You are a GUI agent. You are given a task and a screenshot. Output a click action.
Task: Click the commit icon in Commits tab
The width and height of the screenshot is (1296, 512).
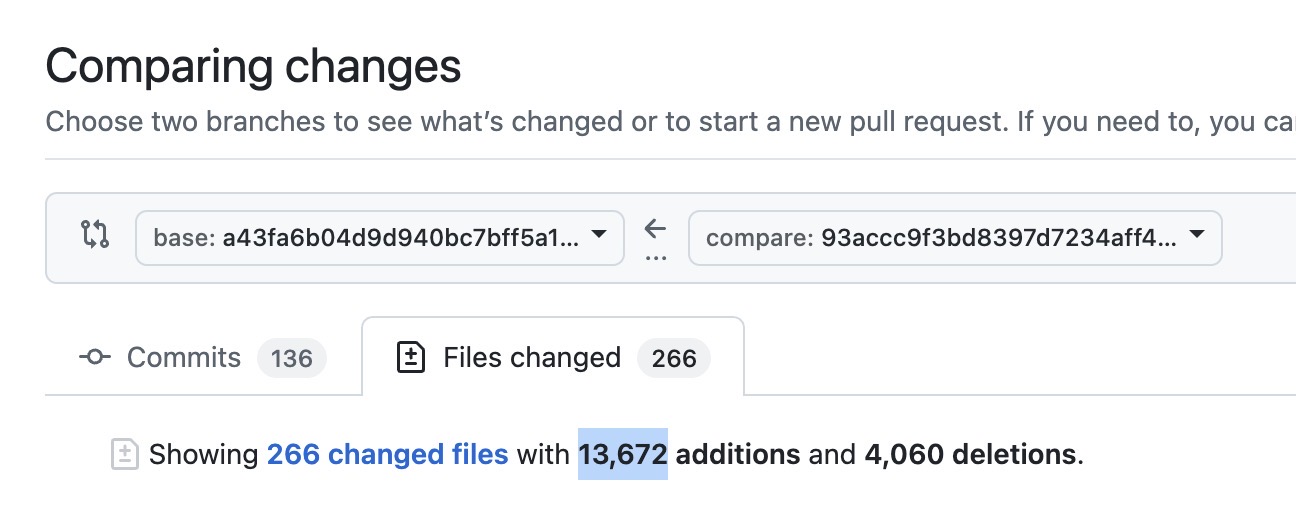pos(95,358)
